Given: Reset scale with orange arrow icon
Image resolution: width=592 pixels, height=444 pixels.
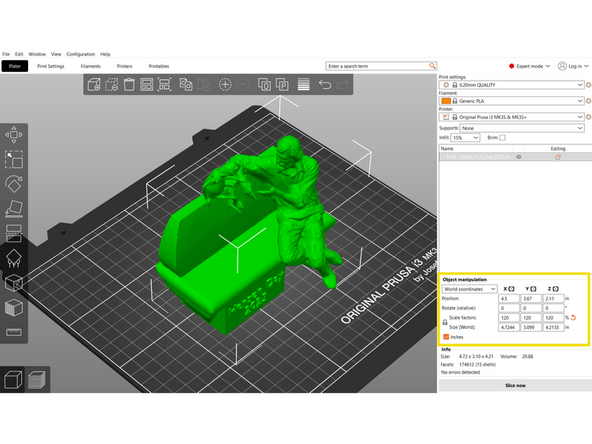Looking at the screenshot, I should (574, 318).
